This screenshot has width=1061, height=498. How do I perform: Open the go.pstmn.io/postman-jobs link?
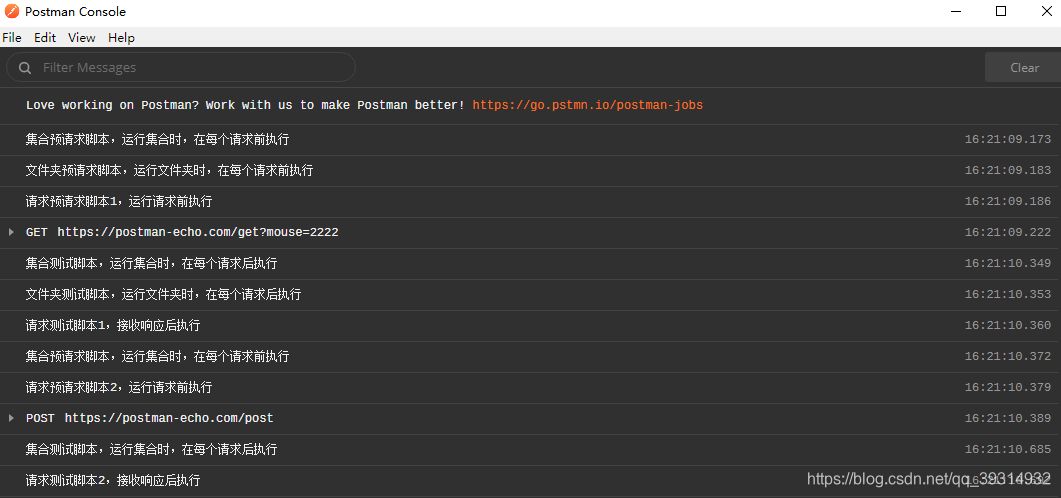click(x=587, y=105)
